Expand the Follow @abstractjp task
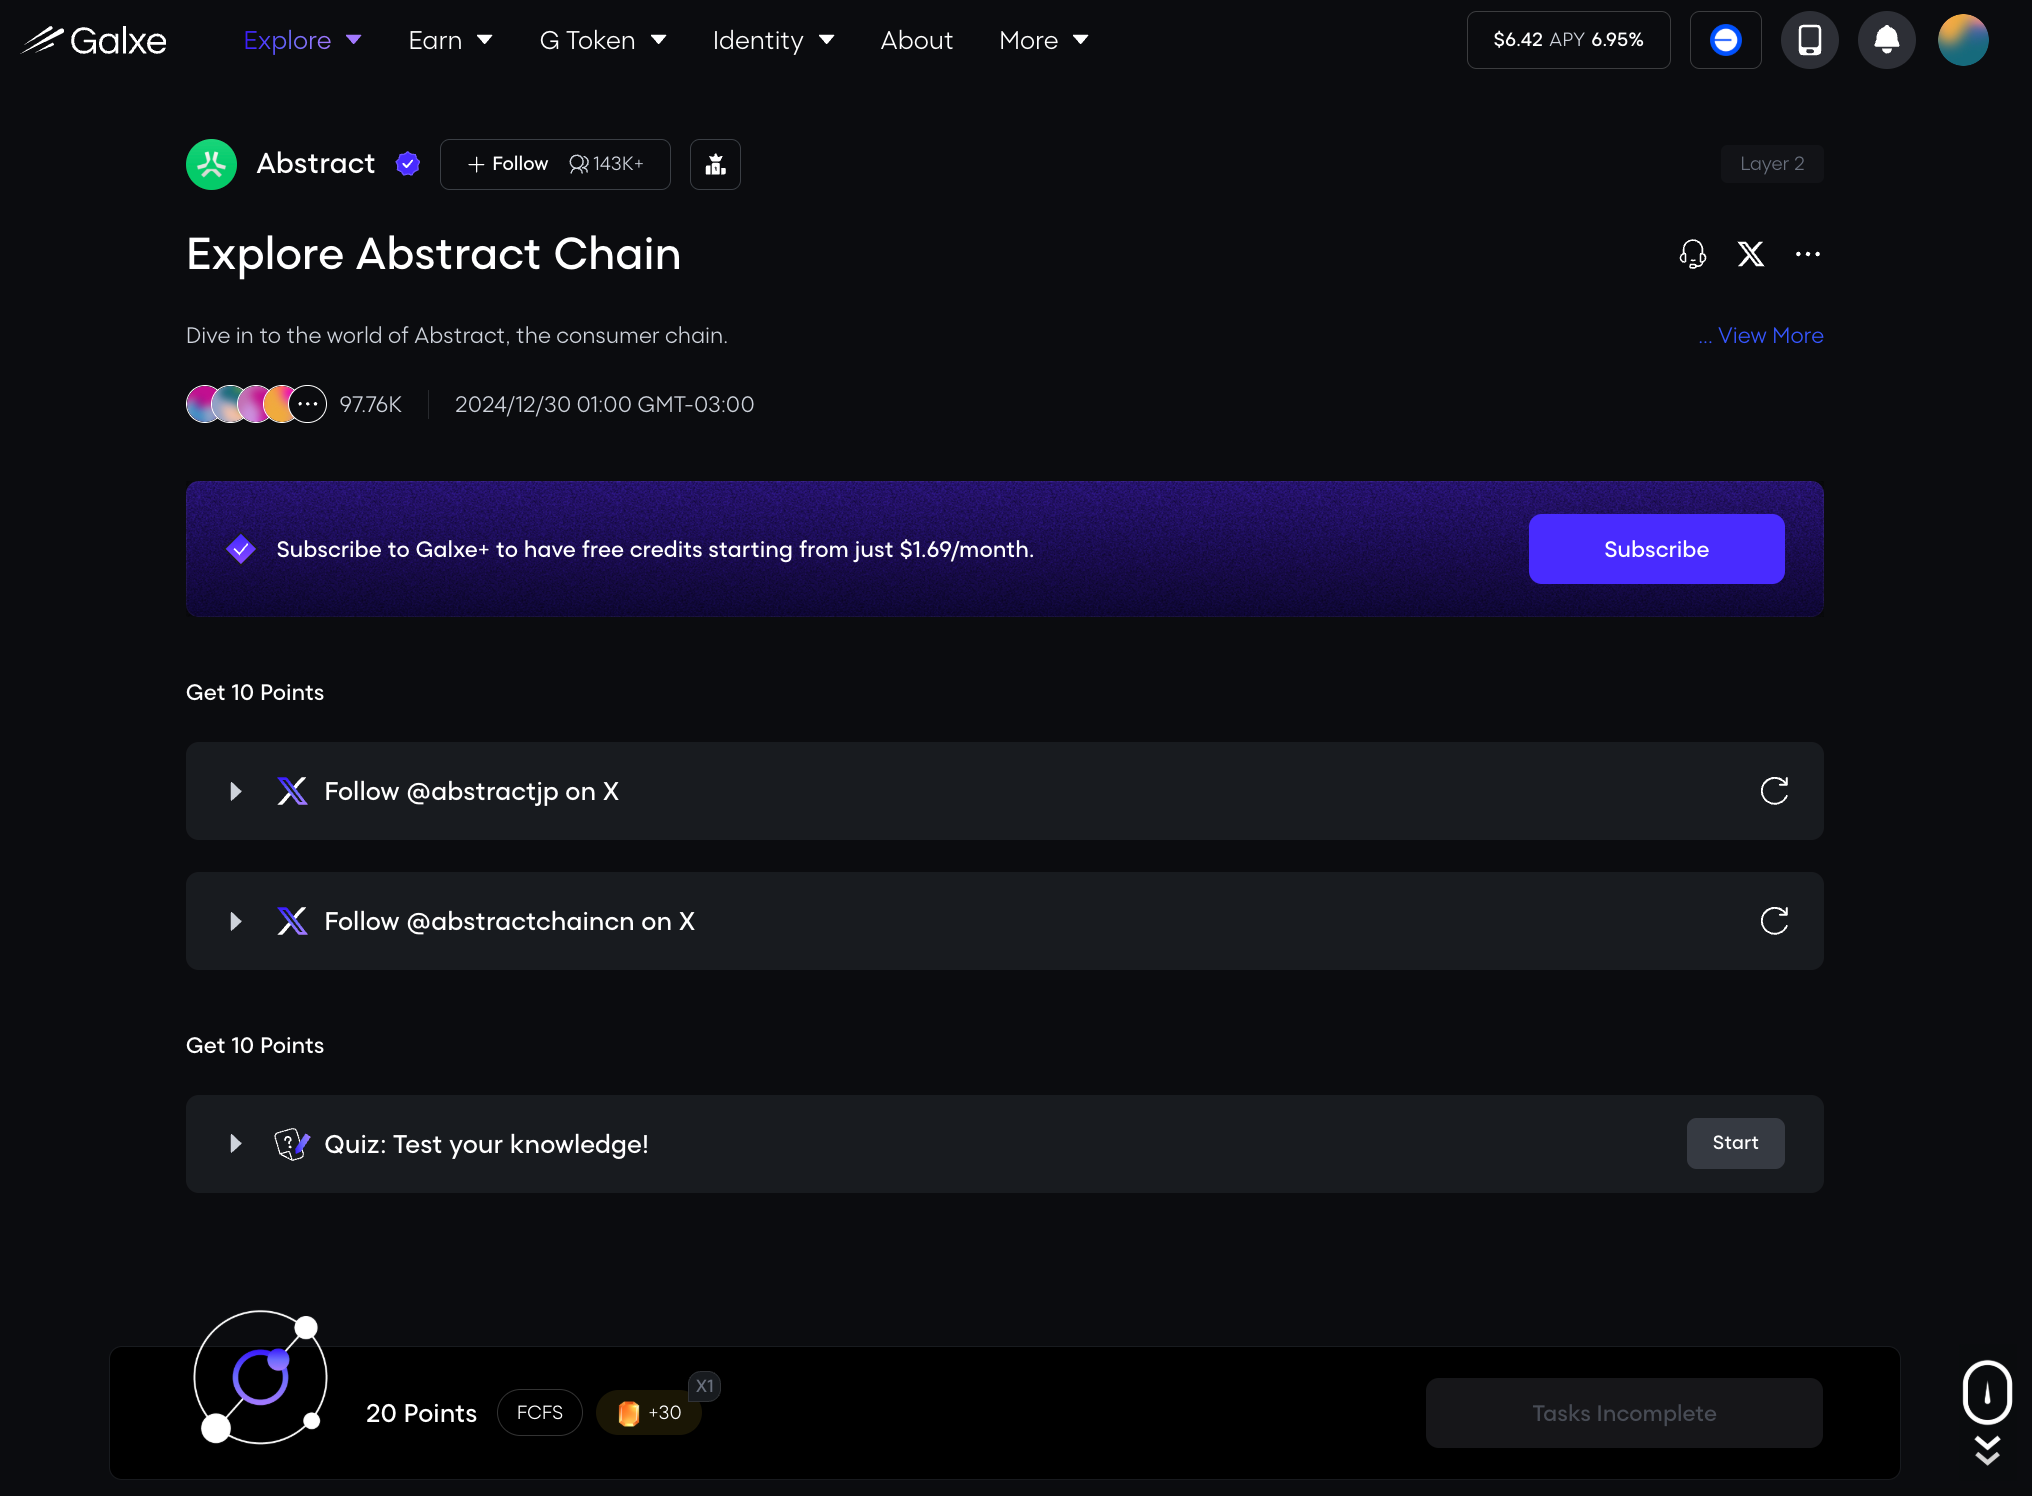Viewport: 2032px width, 1496px height. [x=236, y=791]
